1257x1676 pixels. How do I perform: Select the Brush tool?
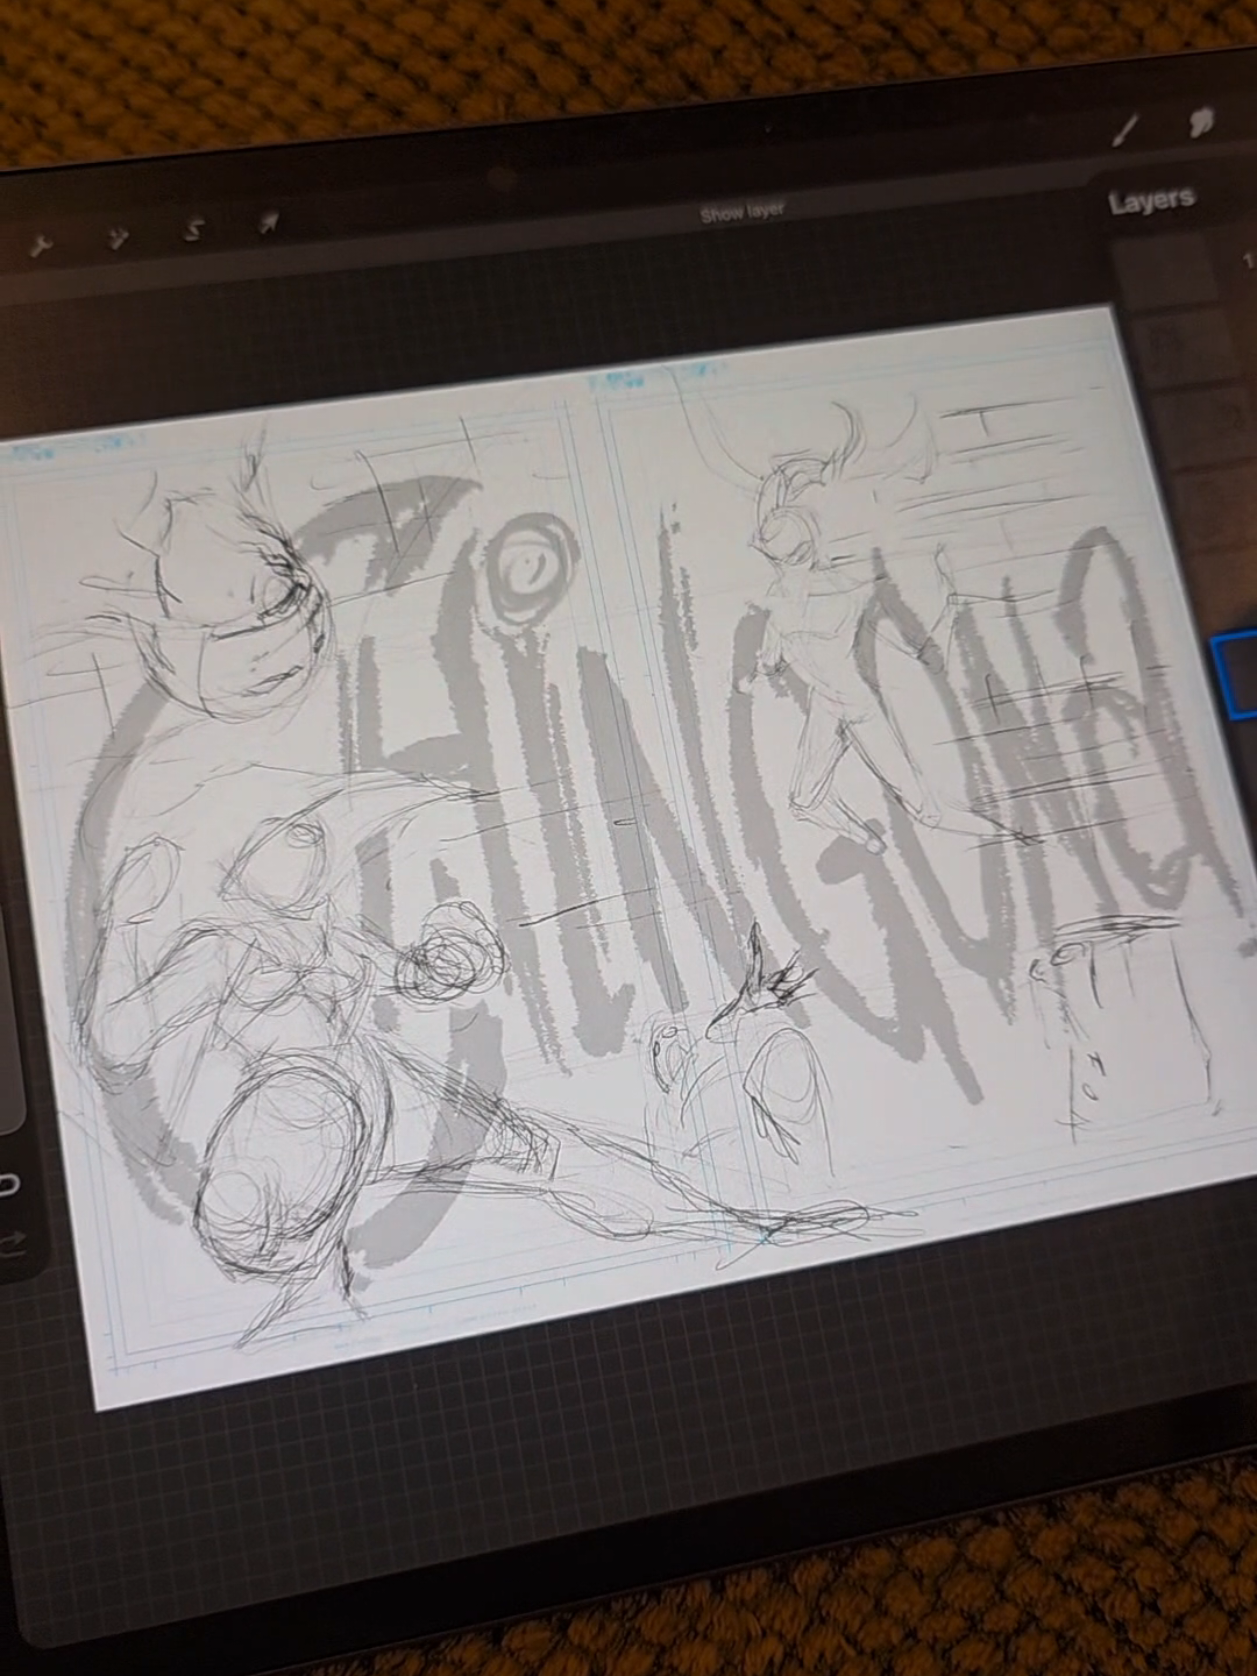point(1127,129)
